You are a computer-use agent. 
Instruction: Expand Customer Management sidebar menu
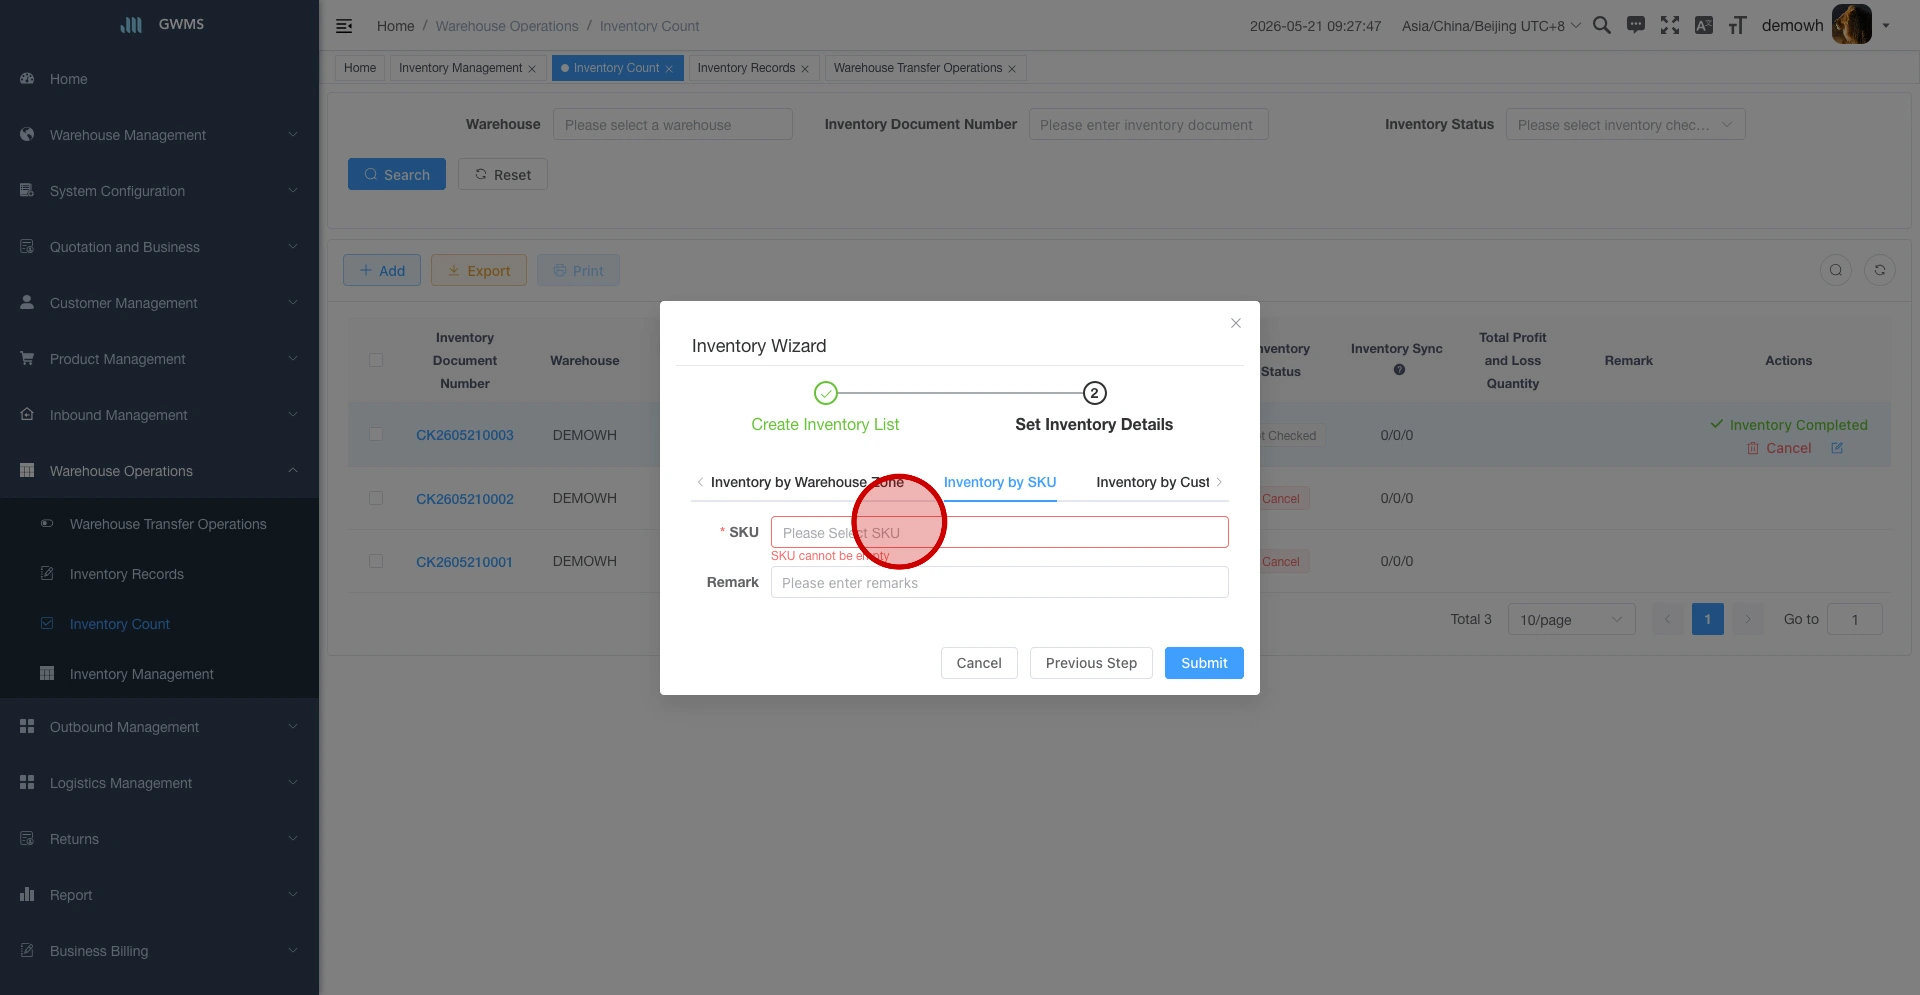pyautogui.click(x=160, y=303)
